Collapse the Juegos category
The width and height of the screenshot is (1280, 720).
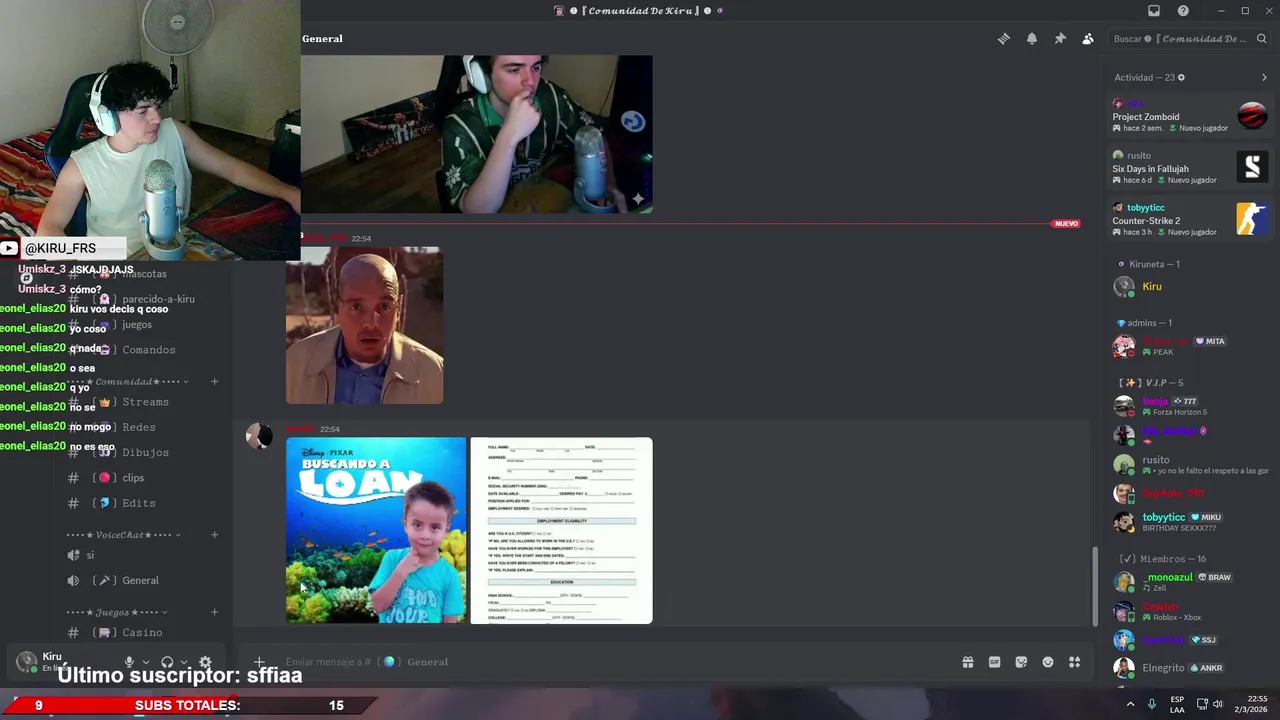[x=115, y=612]
